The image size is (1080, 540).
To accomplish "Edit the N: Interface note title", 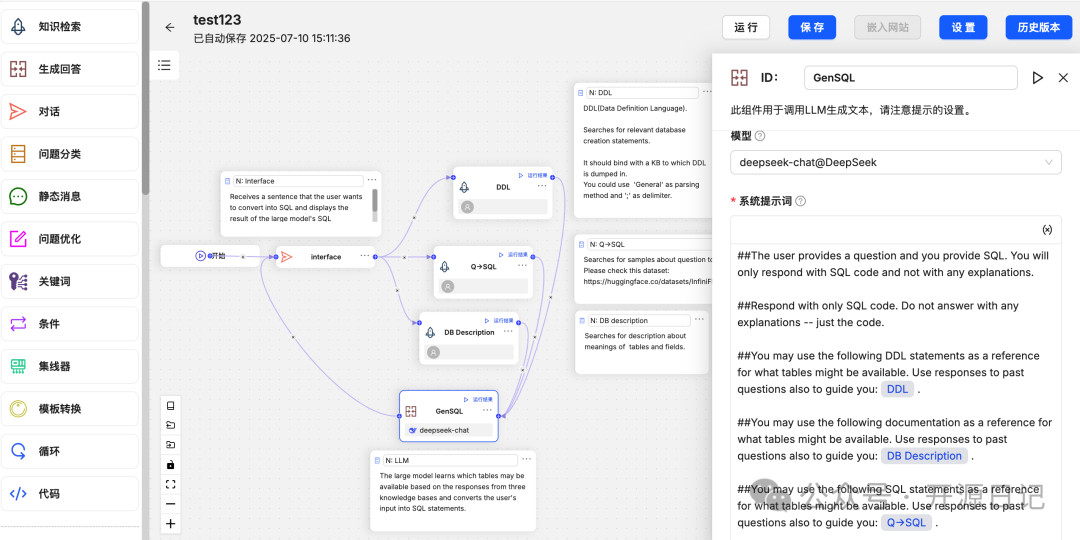I will tap(297, 180).
